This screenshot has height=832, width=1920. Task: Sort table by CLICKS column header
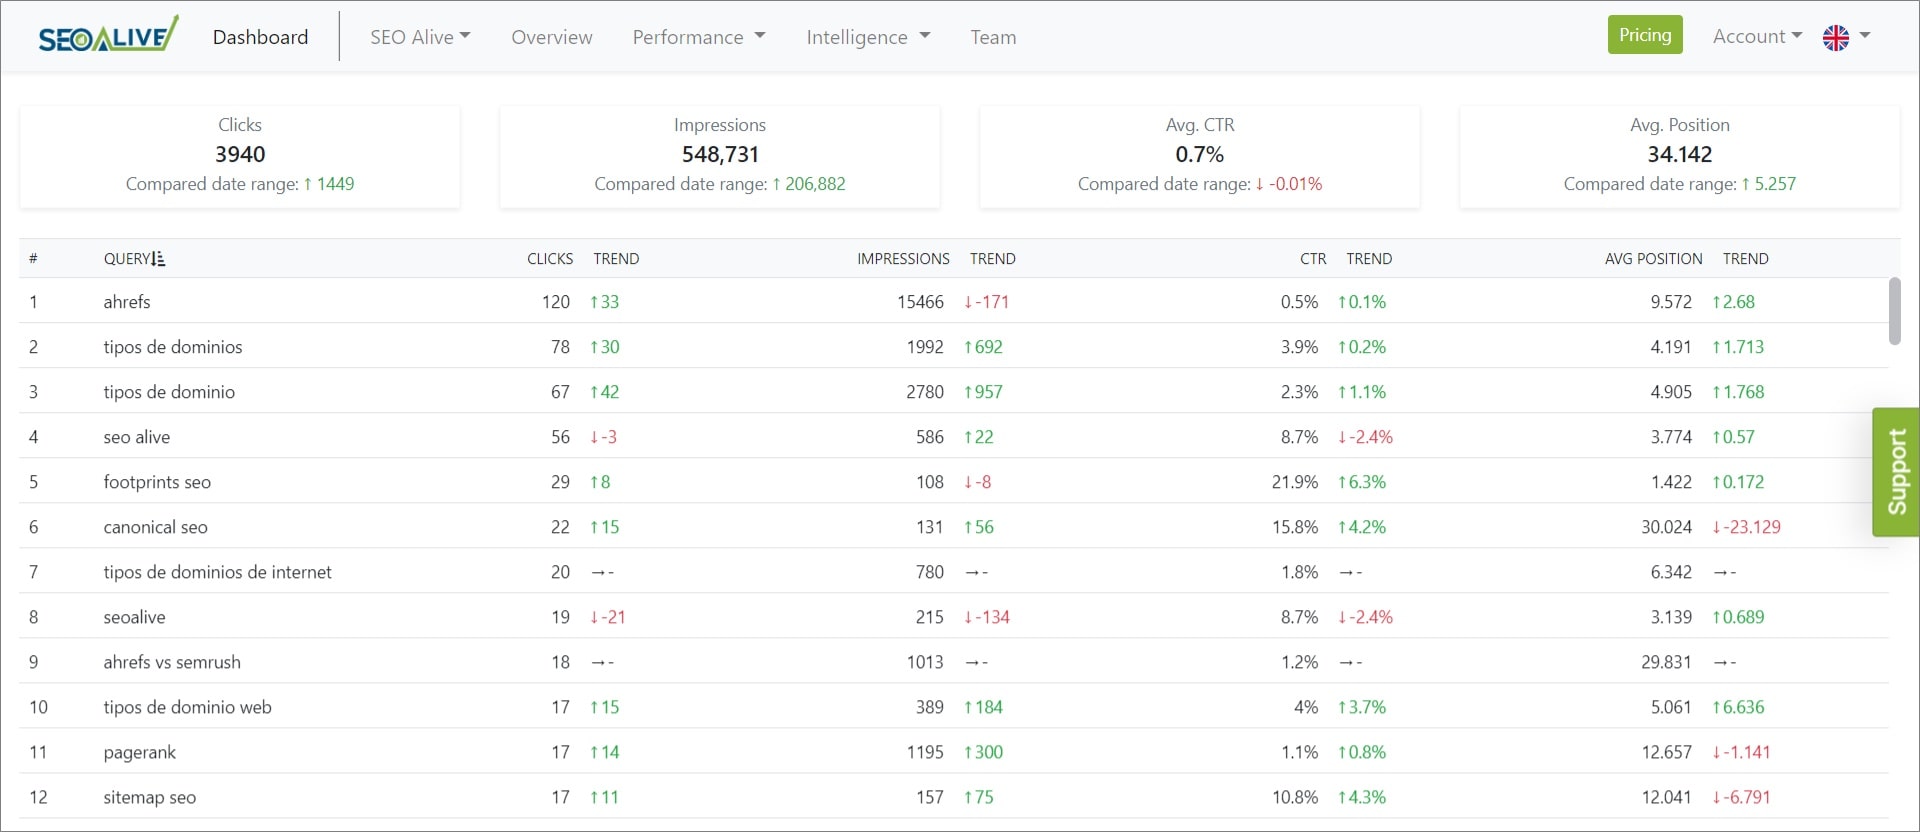tap(550, 259)
